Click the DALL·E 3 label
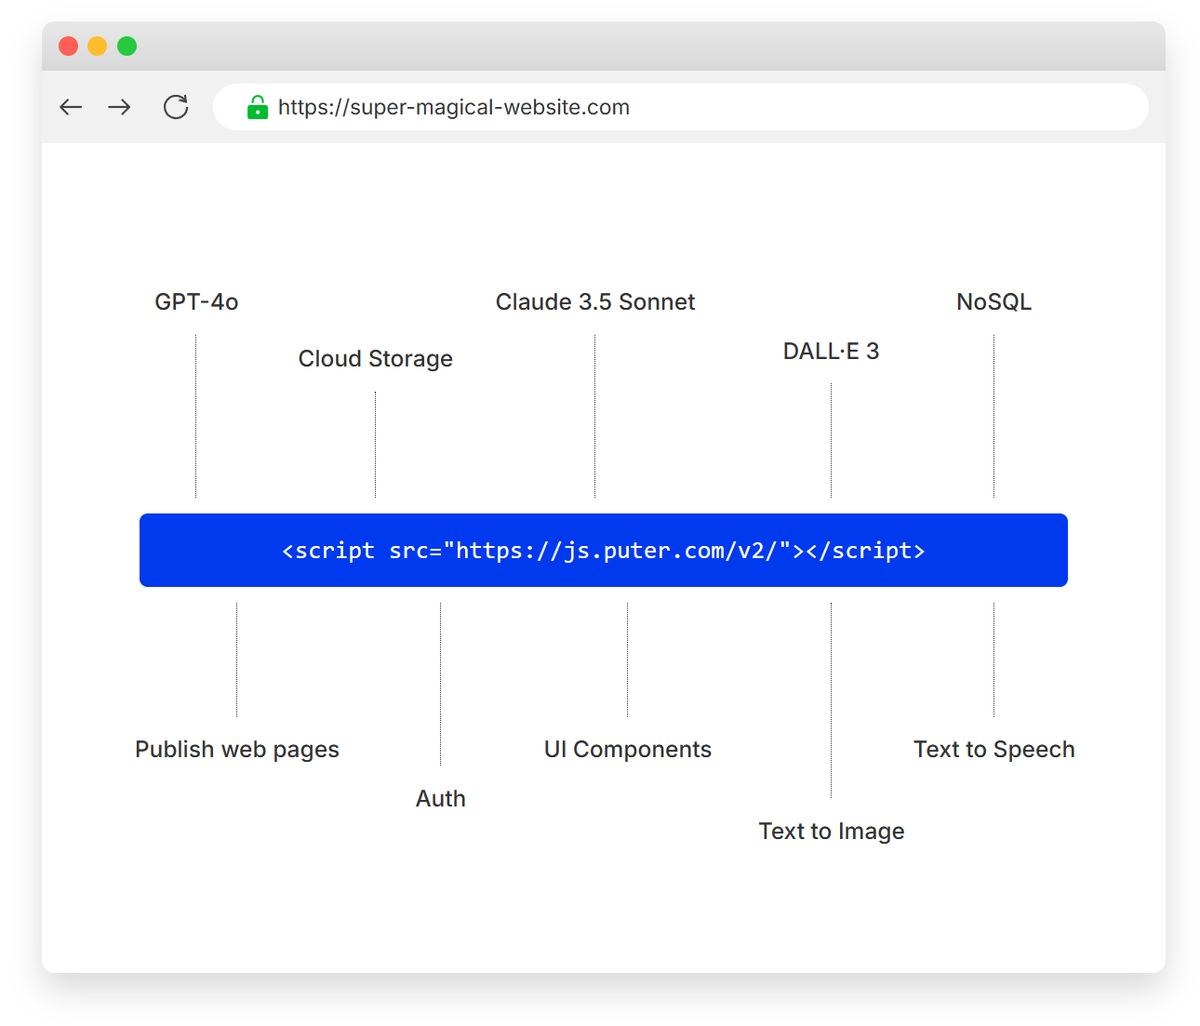The image size is (1200, 1026). [831, 351]
